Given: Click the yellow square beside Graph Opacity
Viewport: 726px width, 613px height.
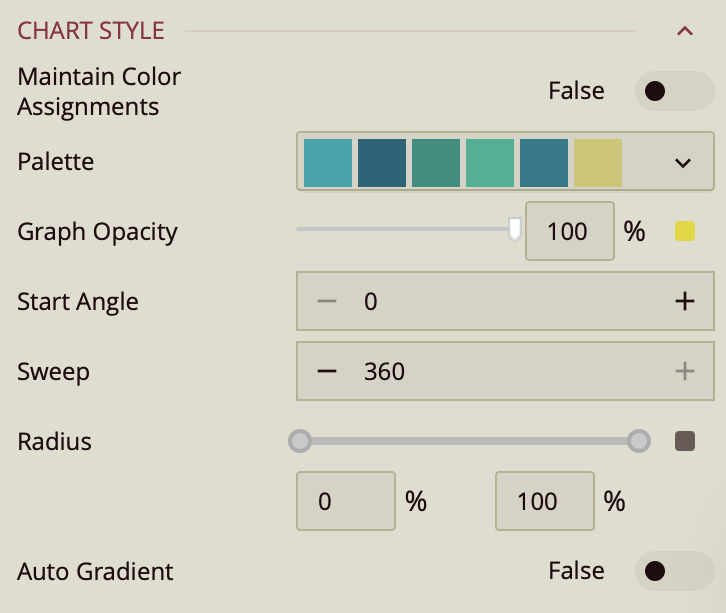Looking at the screenshot, I should tap(685, 232).
